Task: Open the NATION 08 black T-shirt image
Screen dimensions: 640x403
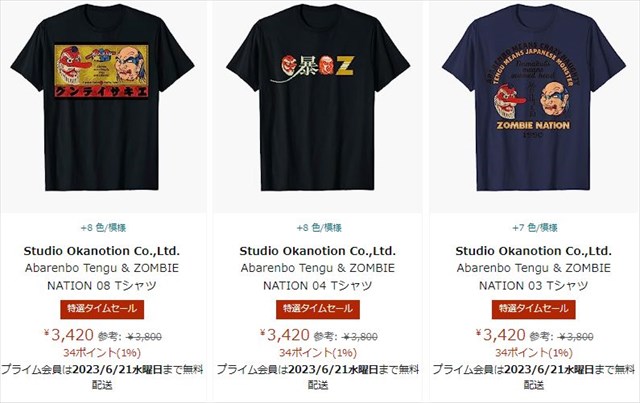Action: [x=102, y=98]
